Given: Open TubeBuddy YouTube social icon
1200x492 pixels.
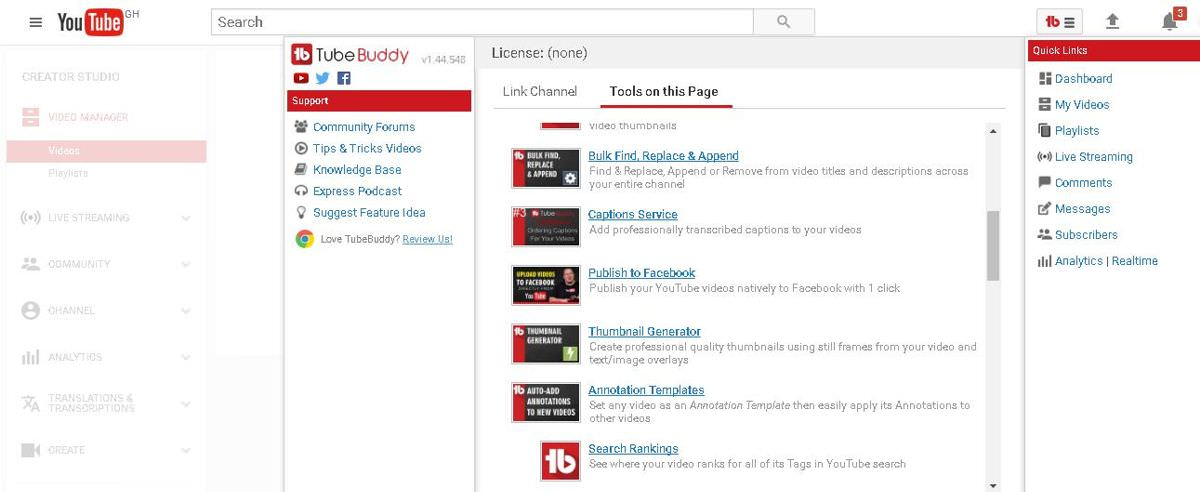Looking at the screenshot, I should (300, 78).
